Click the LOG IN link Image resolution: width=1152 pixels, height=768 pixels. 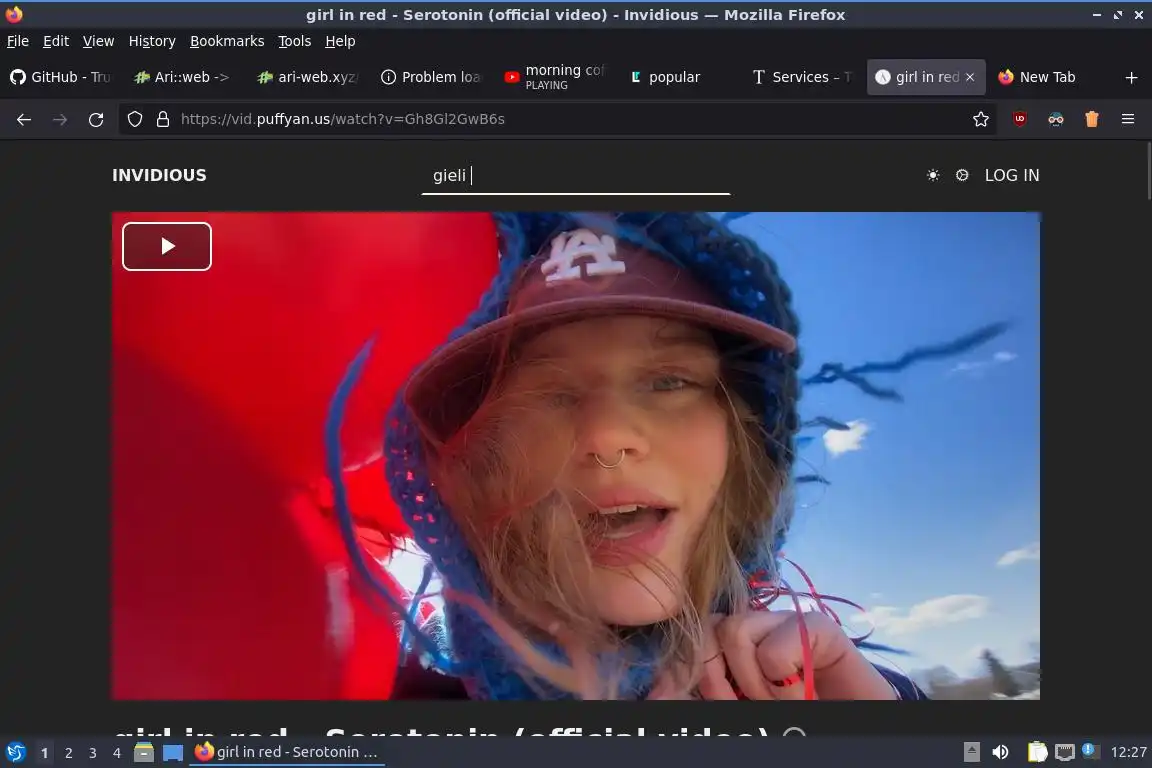point(1012,175)
